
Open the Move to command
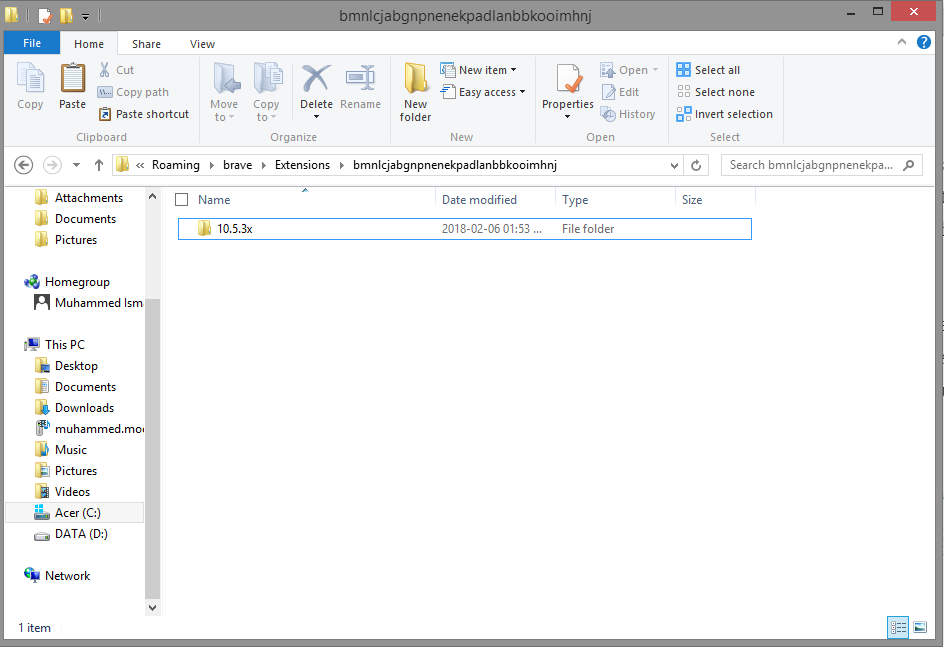pos(224,91)
